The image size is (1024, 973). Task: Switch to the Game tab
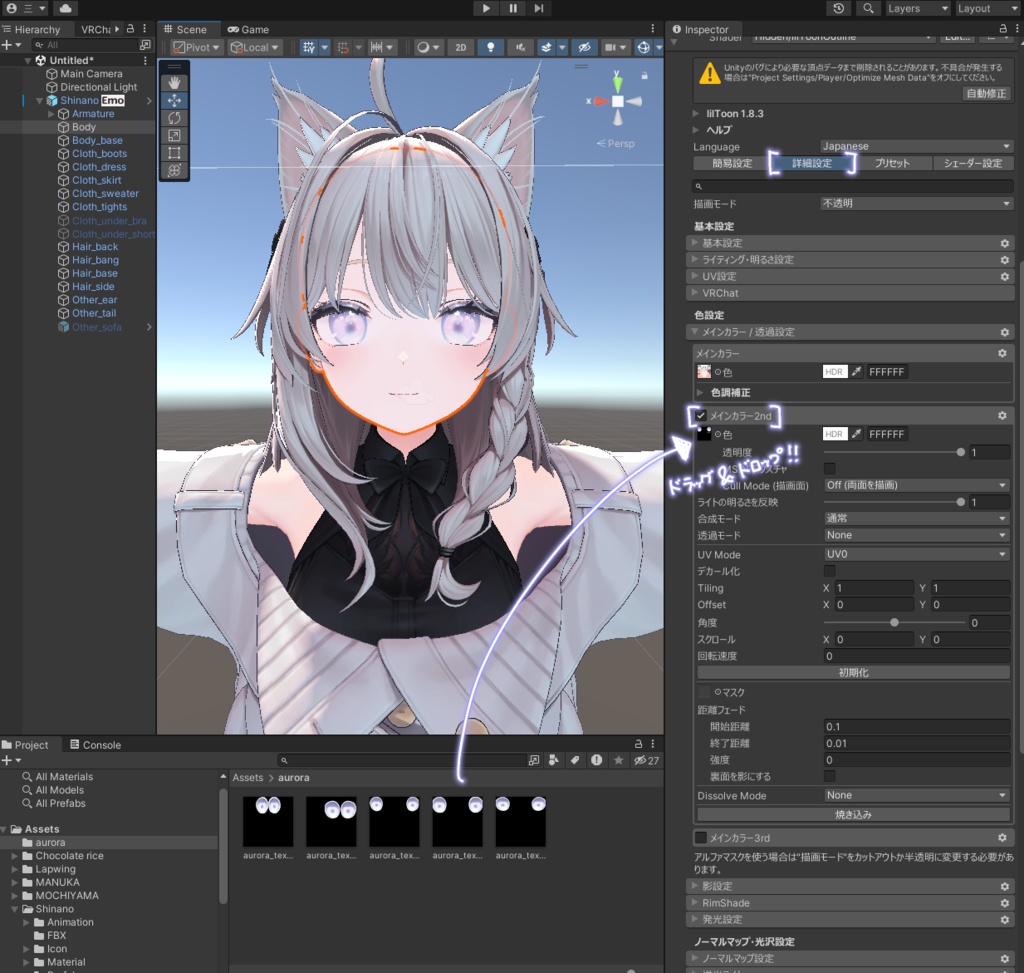point(248,29)
